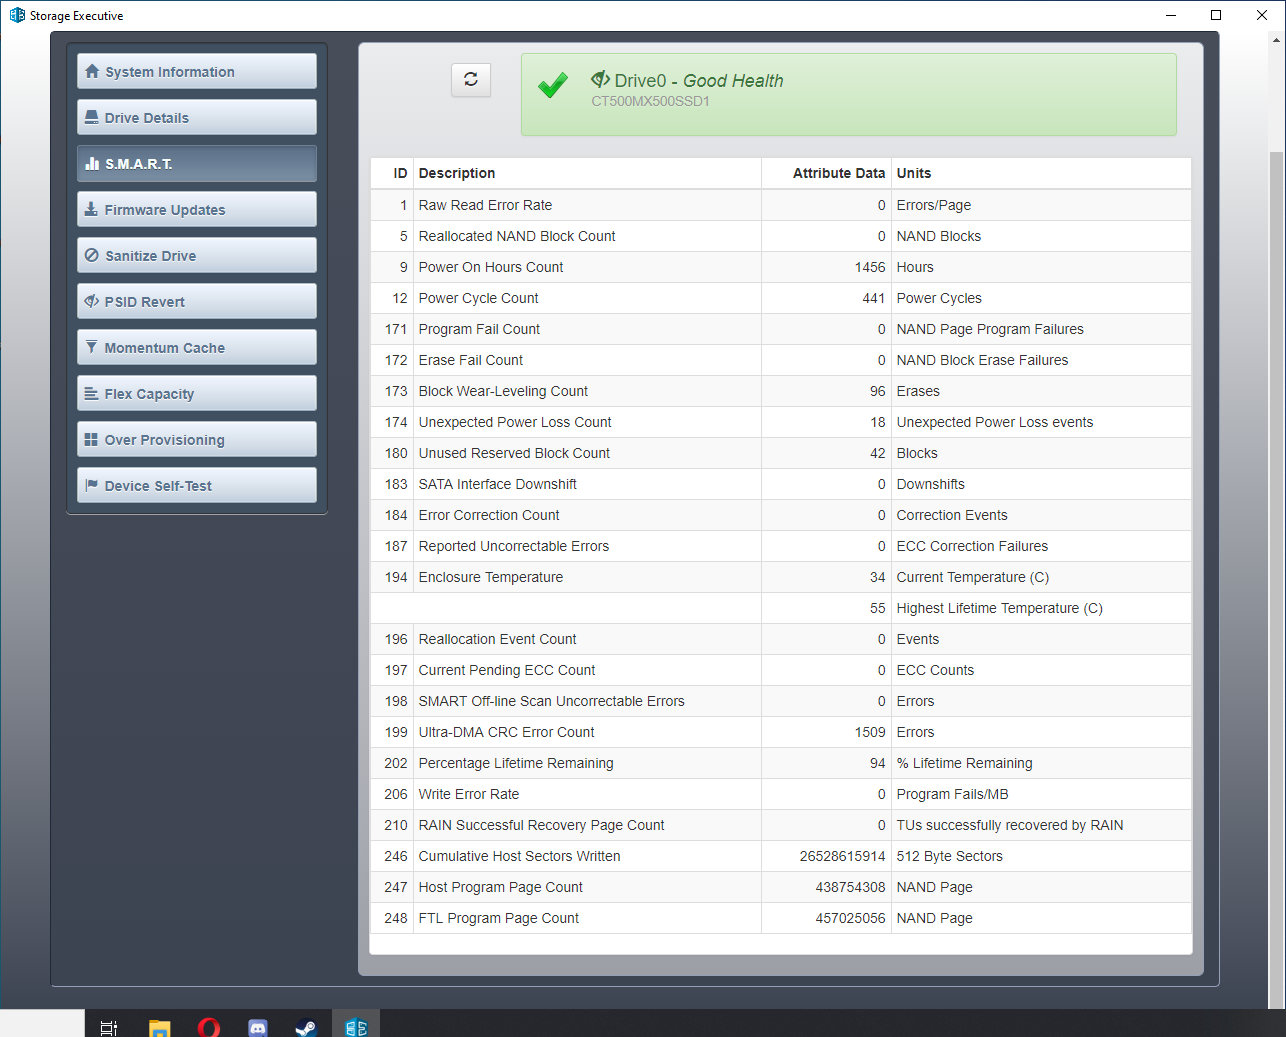
Task: Select the Erase Fail Count description
Action: (471, 360)
